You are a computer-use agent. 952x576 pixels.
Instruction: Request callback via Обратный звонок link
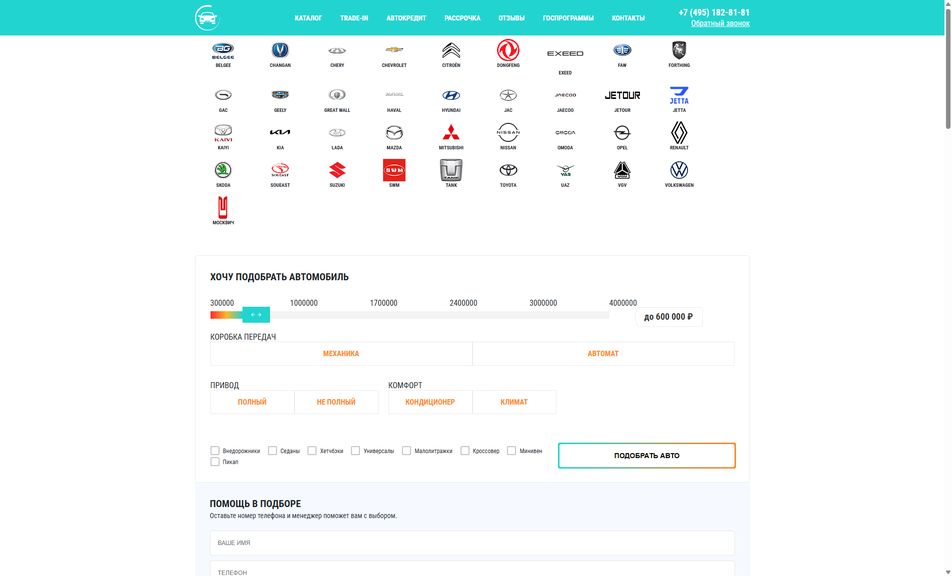720,24
